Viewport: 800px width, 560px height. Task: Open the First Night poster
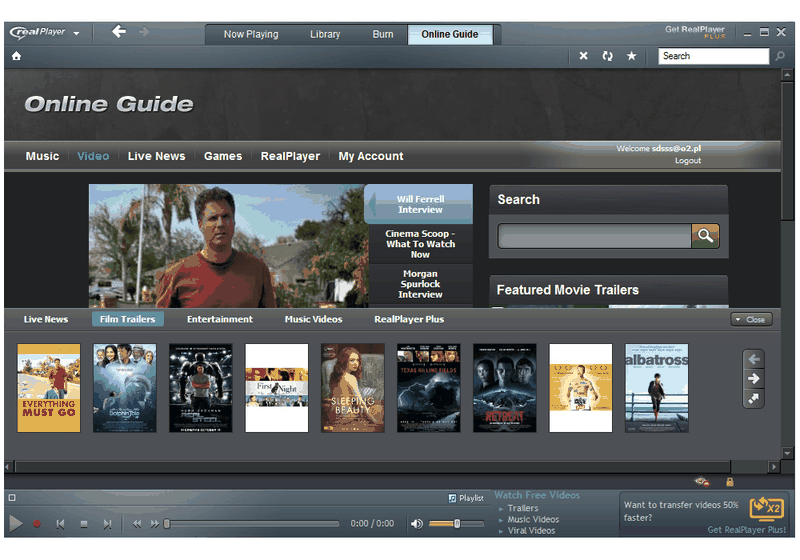(277, 388)
